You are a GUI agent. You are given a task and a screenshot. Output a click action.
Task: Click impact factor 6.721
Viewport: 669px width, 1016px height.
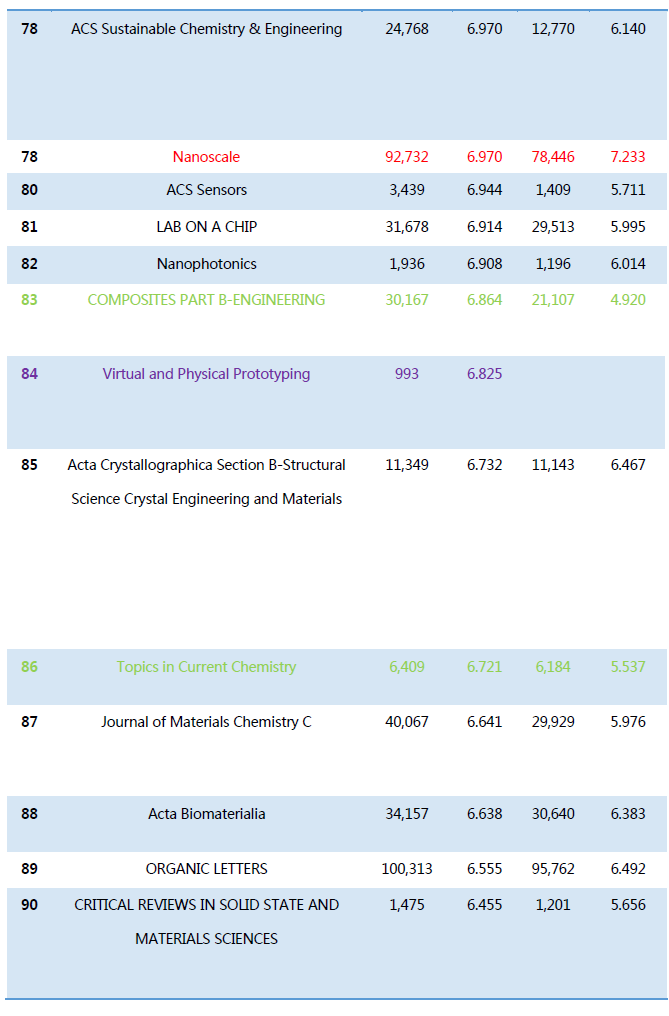(484, 667)
